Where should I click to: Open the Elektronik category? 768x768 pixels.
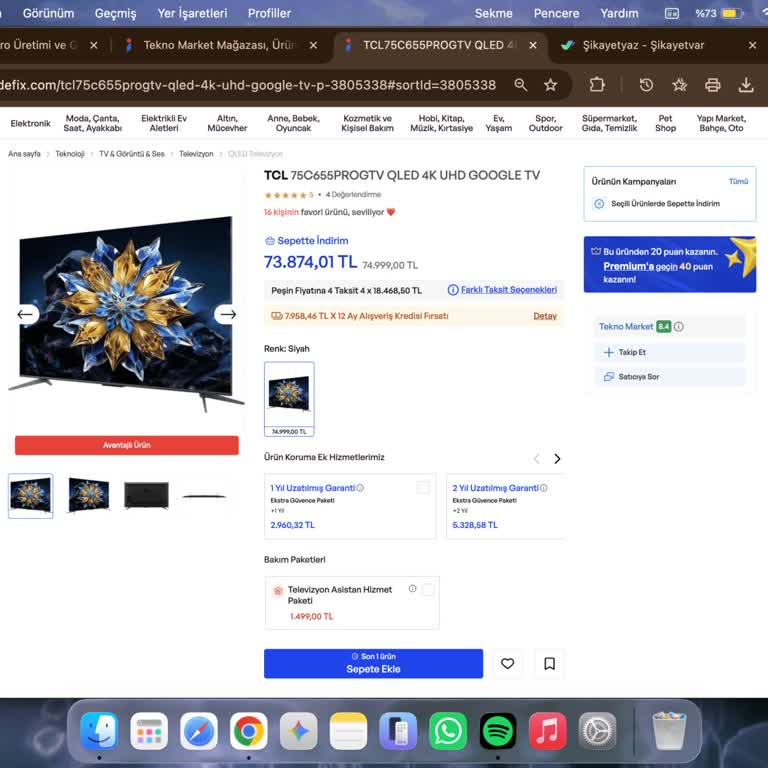(x=30, y=123)
